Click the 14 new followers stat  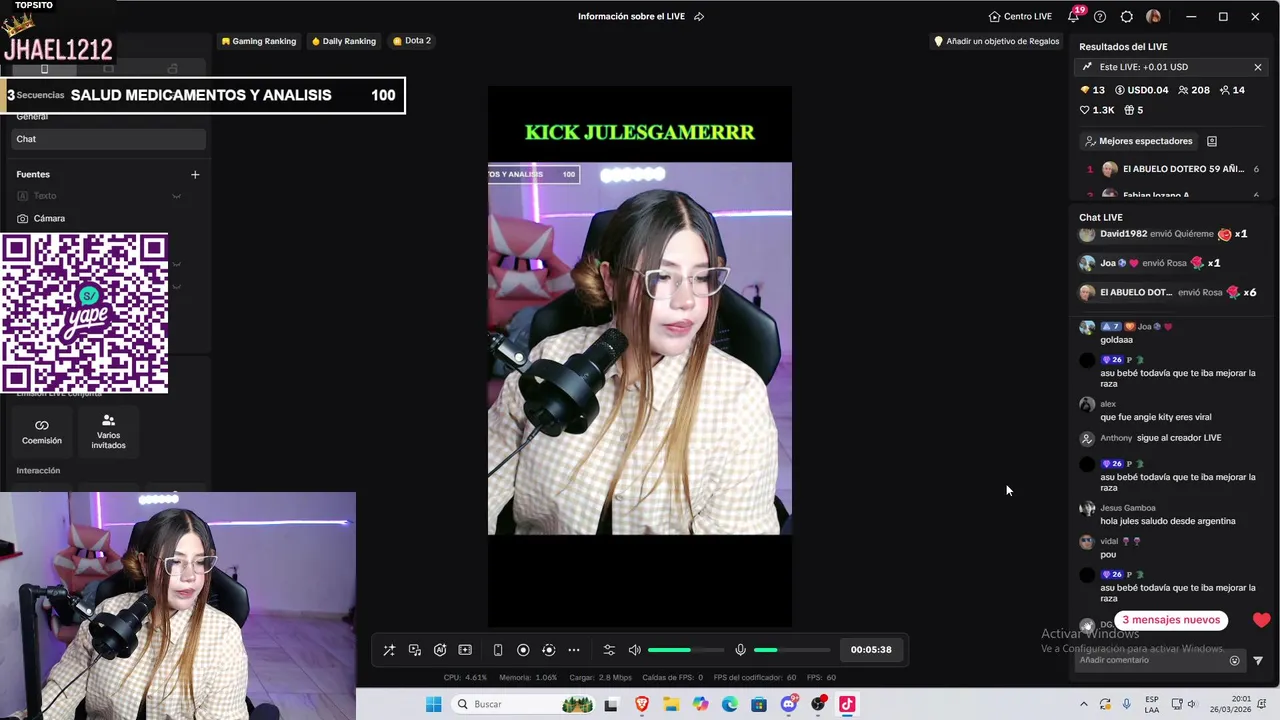(1232, 90)
